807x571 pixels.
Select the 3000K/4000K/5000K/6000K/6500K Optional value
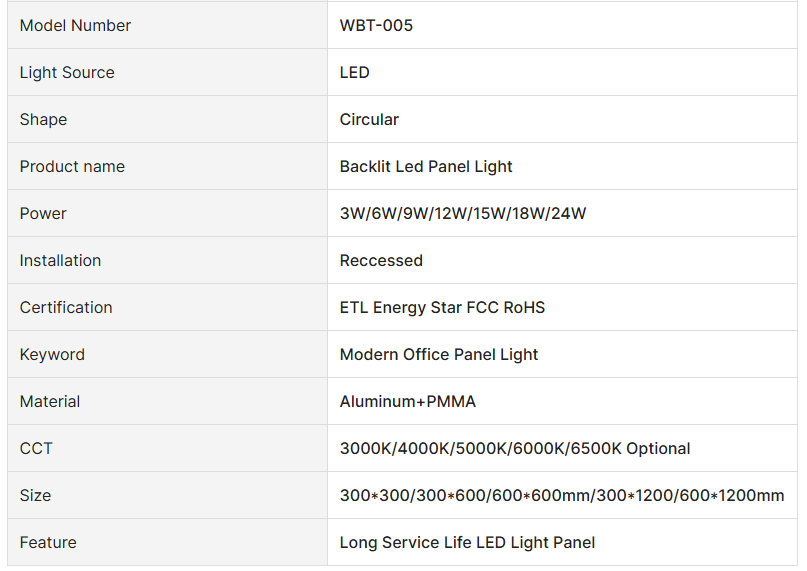(x=515, y=448)
